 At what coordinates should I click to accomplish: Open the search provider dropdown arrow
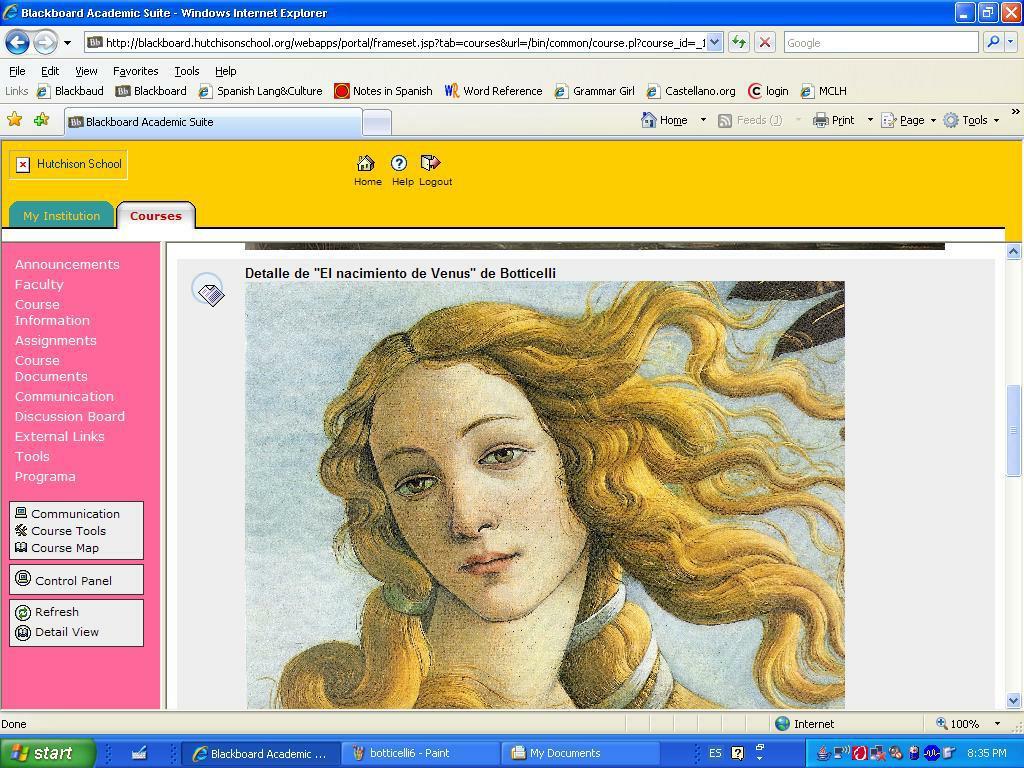point(1010,43)
